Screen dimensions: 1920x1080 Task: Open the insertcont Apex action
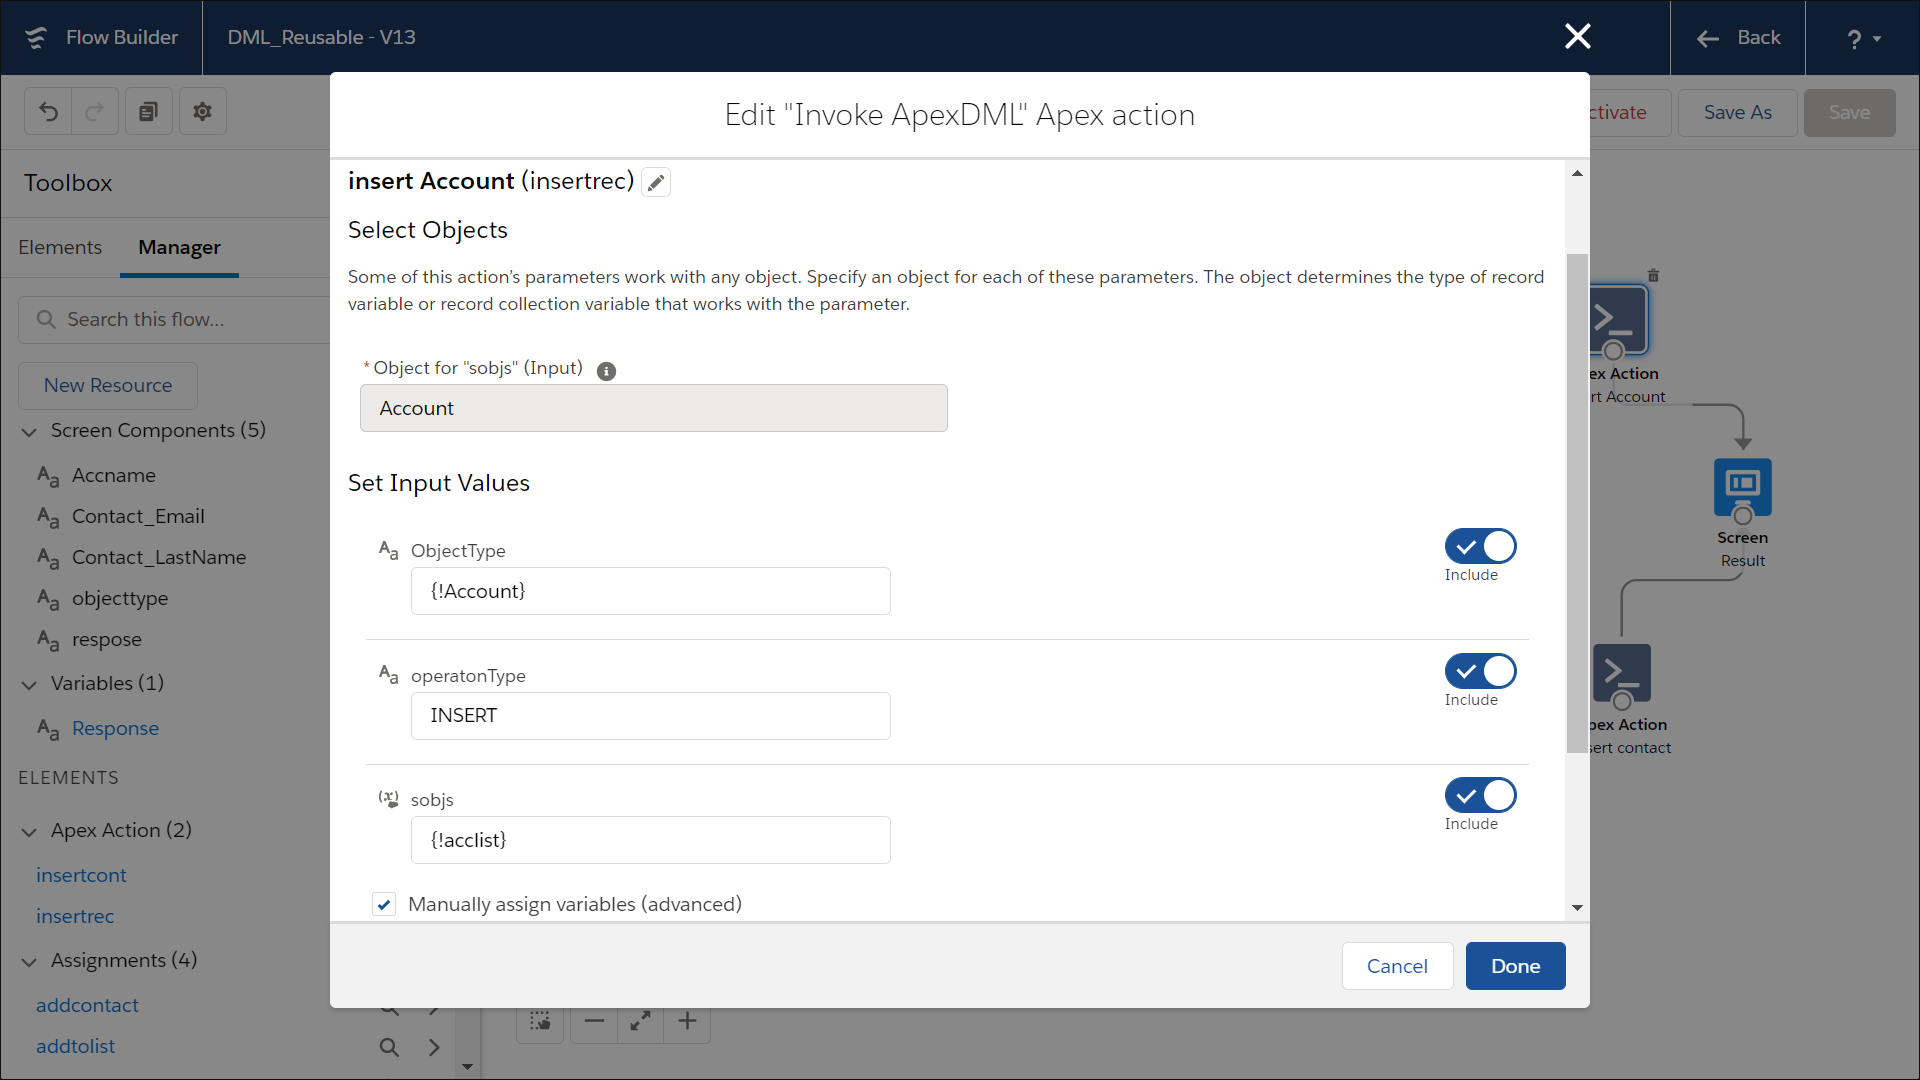tap(81, 875)
